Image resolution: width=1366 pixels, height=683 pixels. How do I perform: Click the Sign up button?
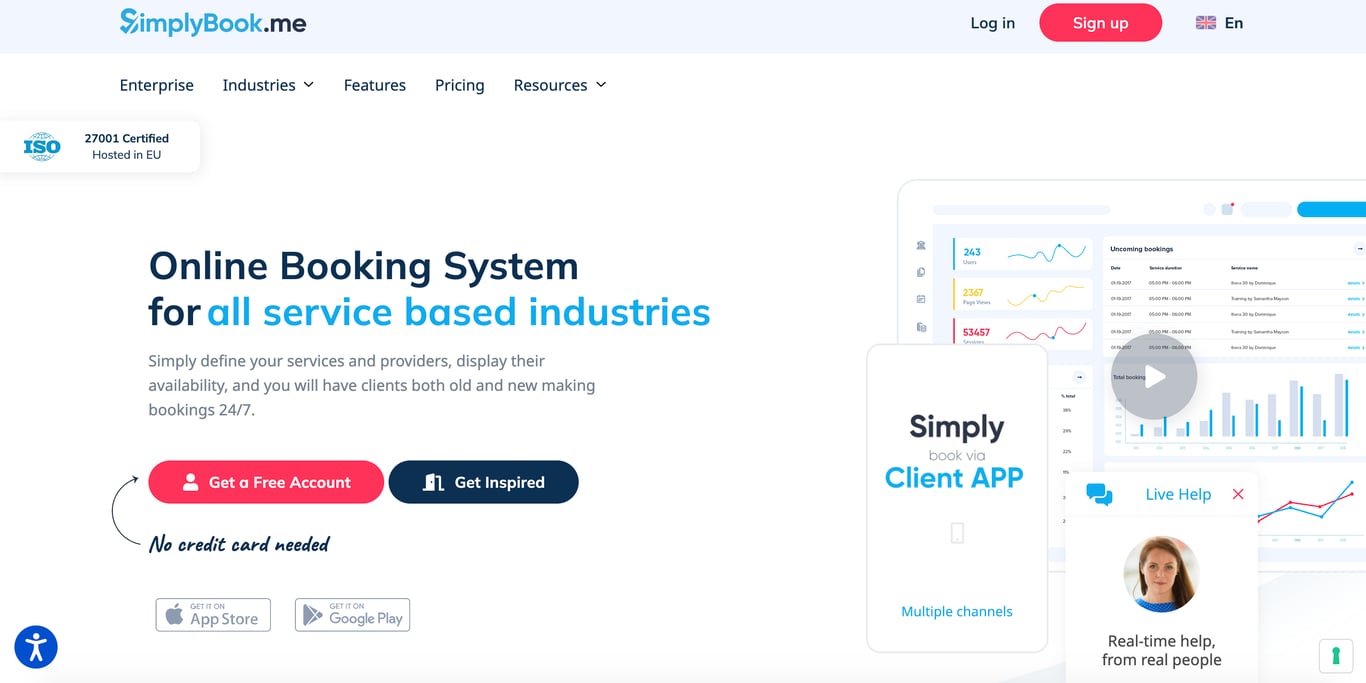(1100, 23)
